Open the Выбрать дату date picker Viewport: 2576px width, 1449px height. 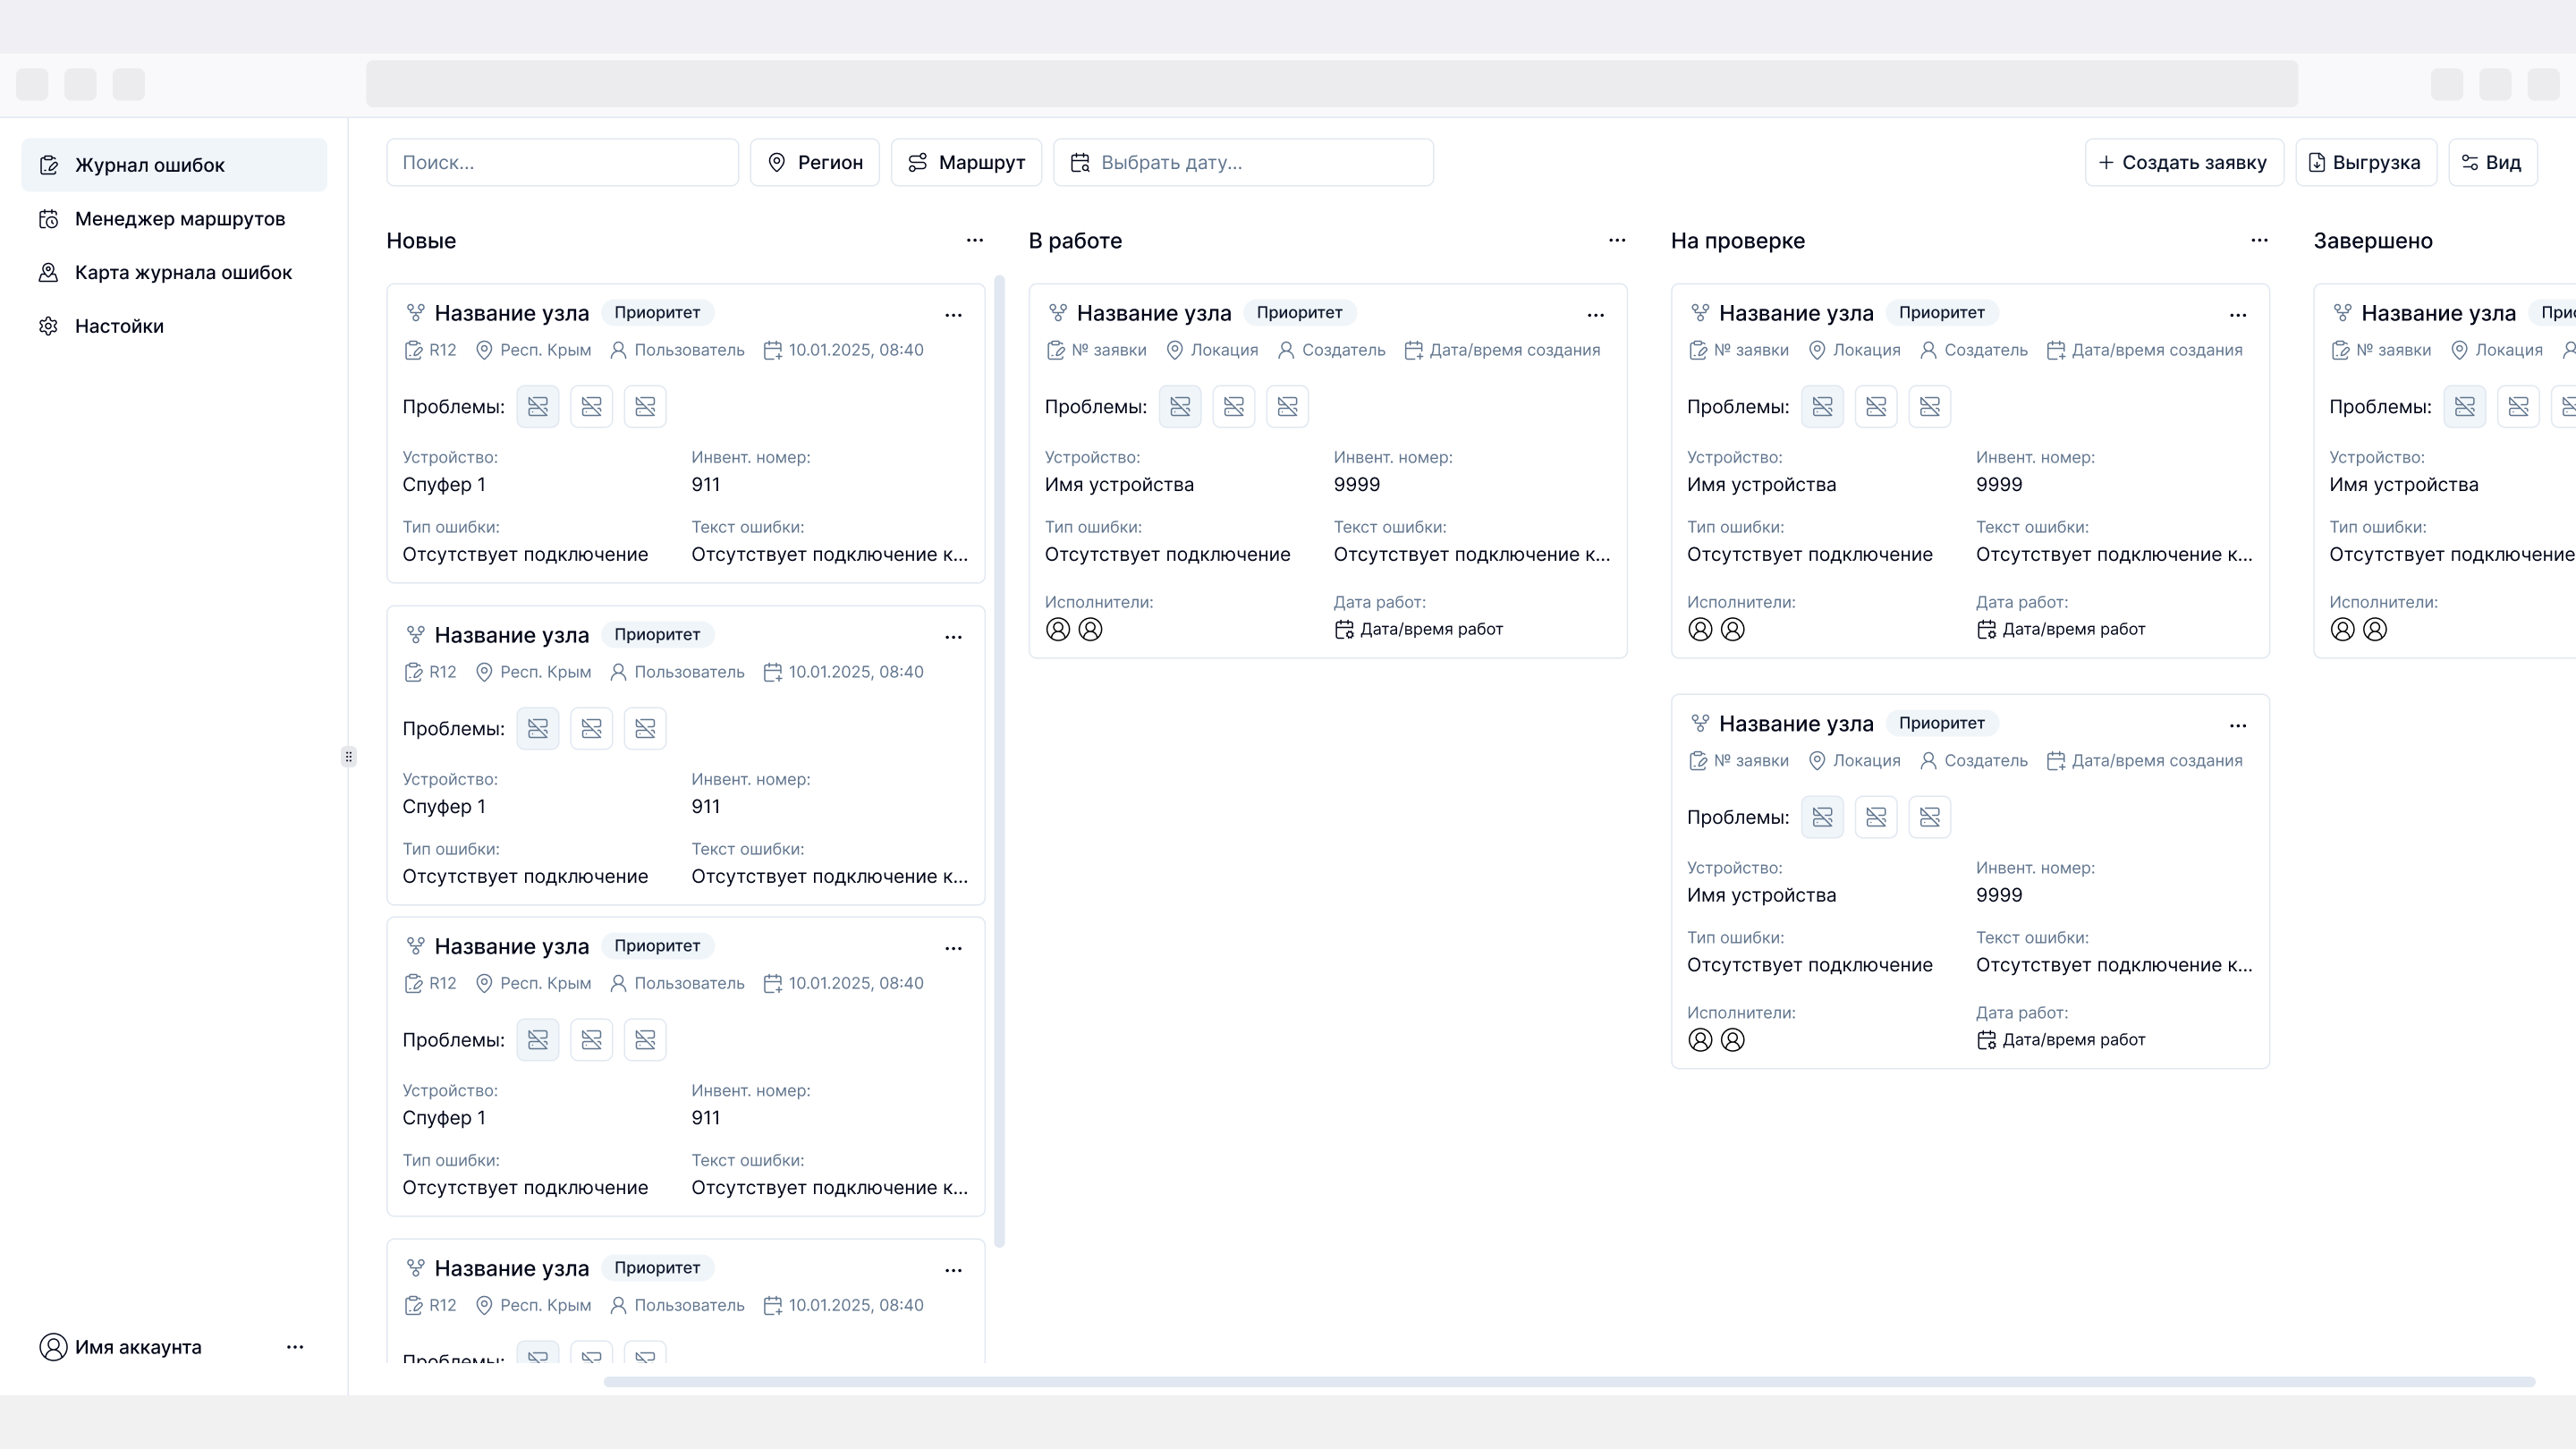1243,162
